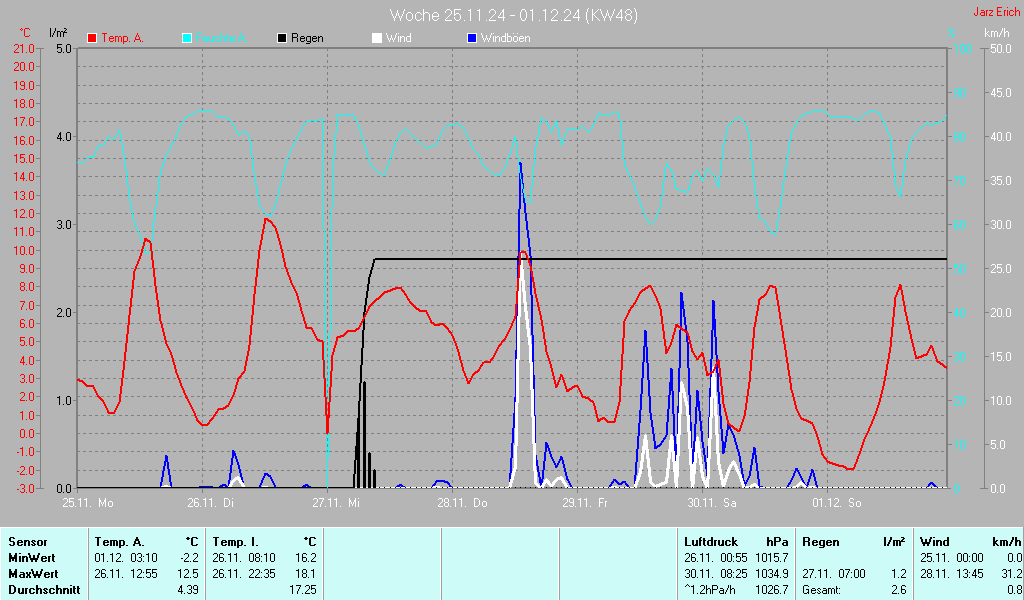1024x600 pixels.
Task: Click the white Wind legend swatch
Action: (377, 38)
